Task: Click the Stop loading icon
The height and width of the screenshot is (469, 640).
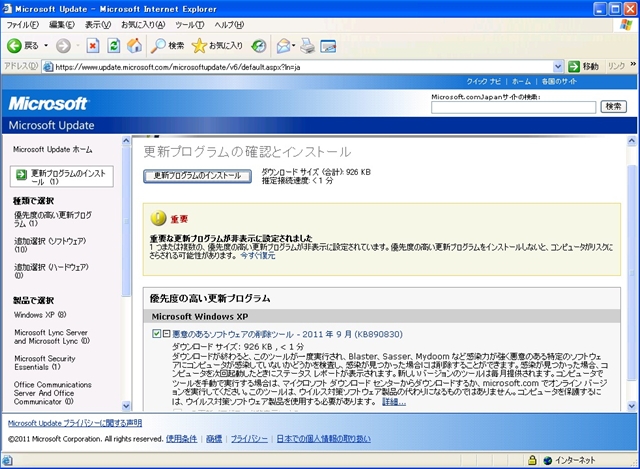Action: [93, 46]
